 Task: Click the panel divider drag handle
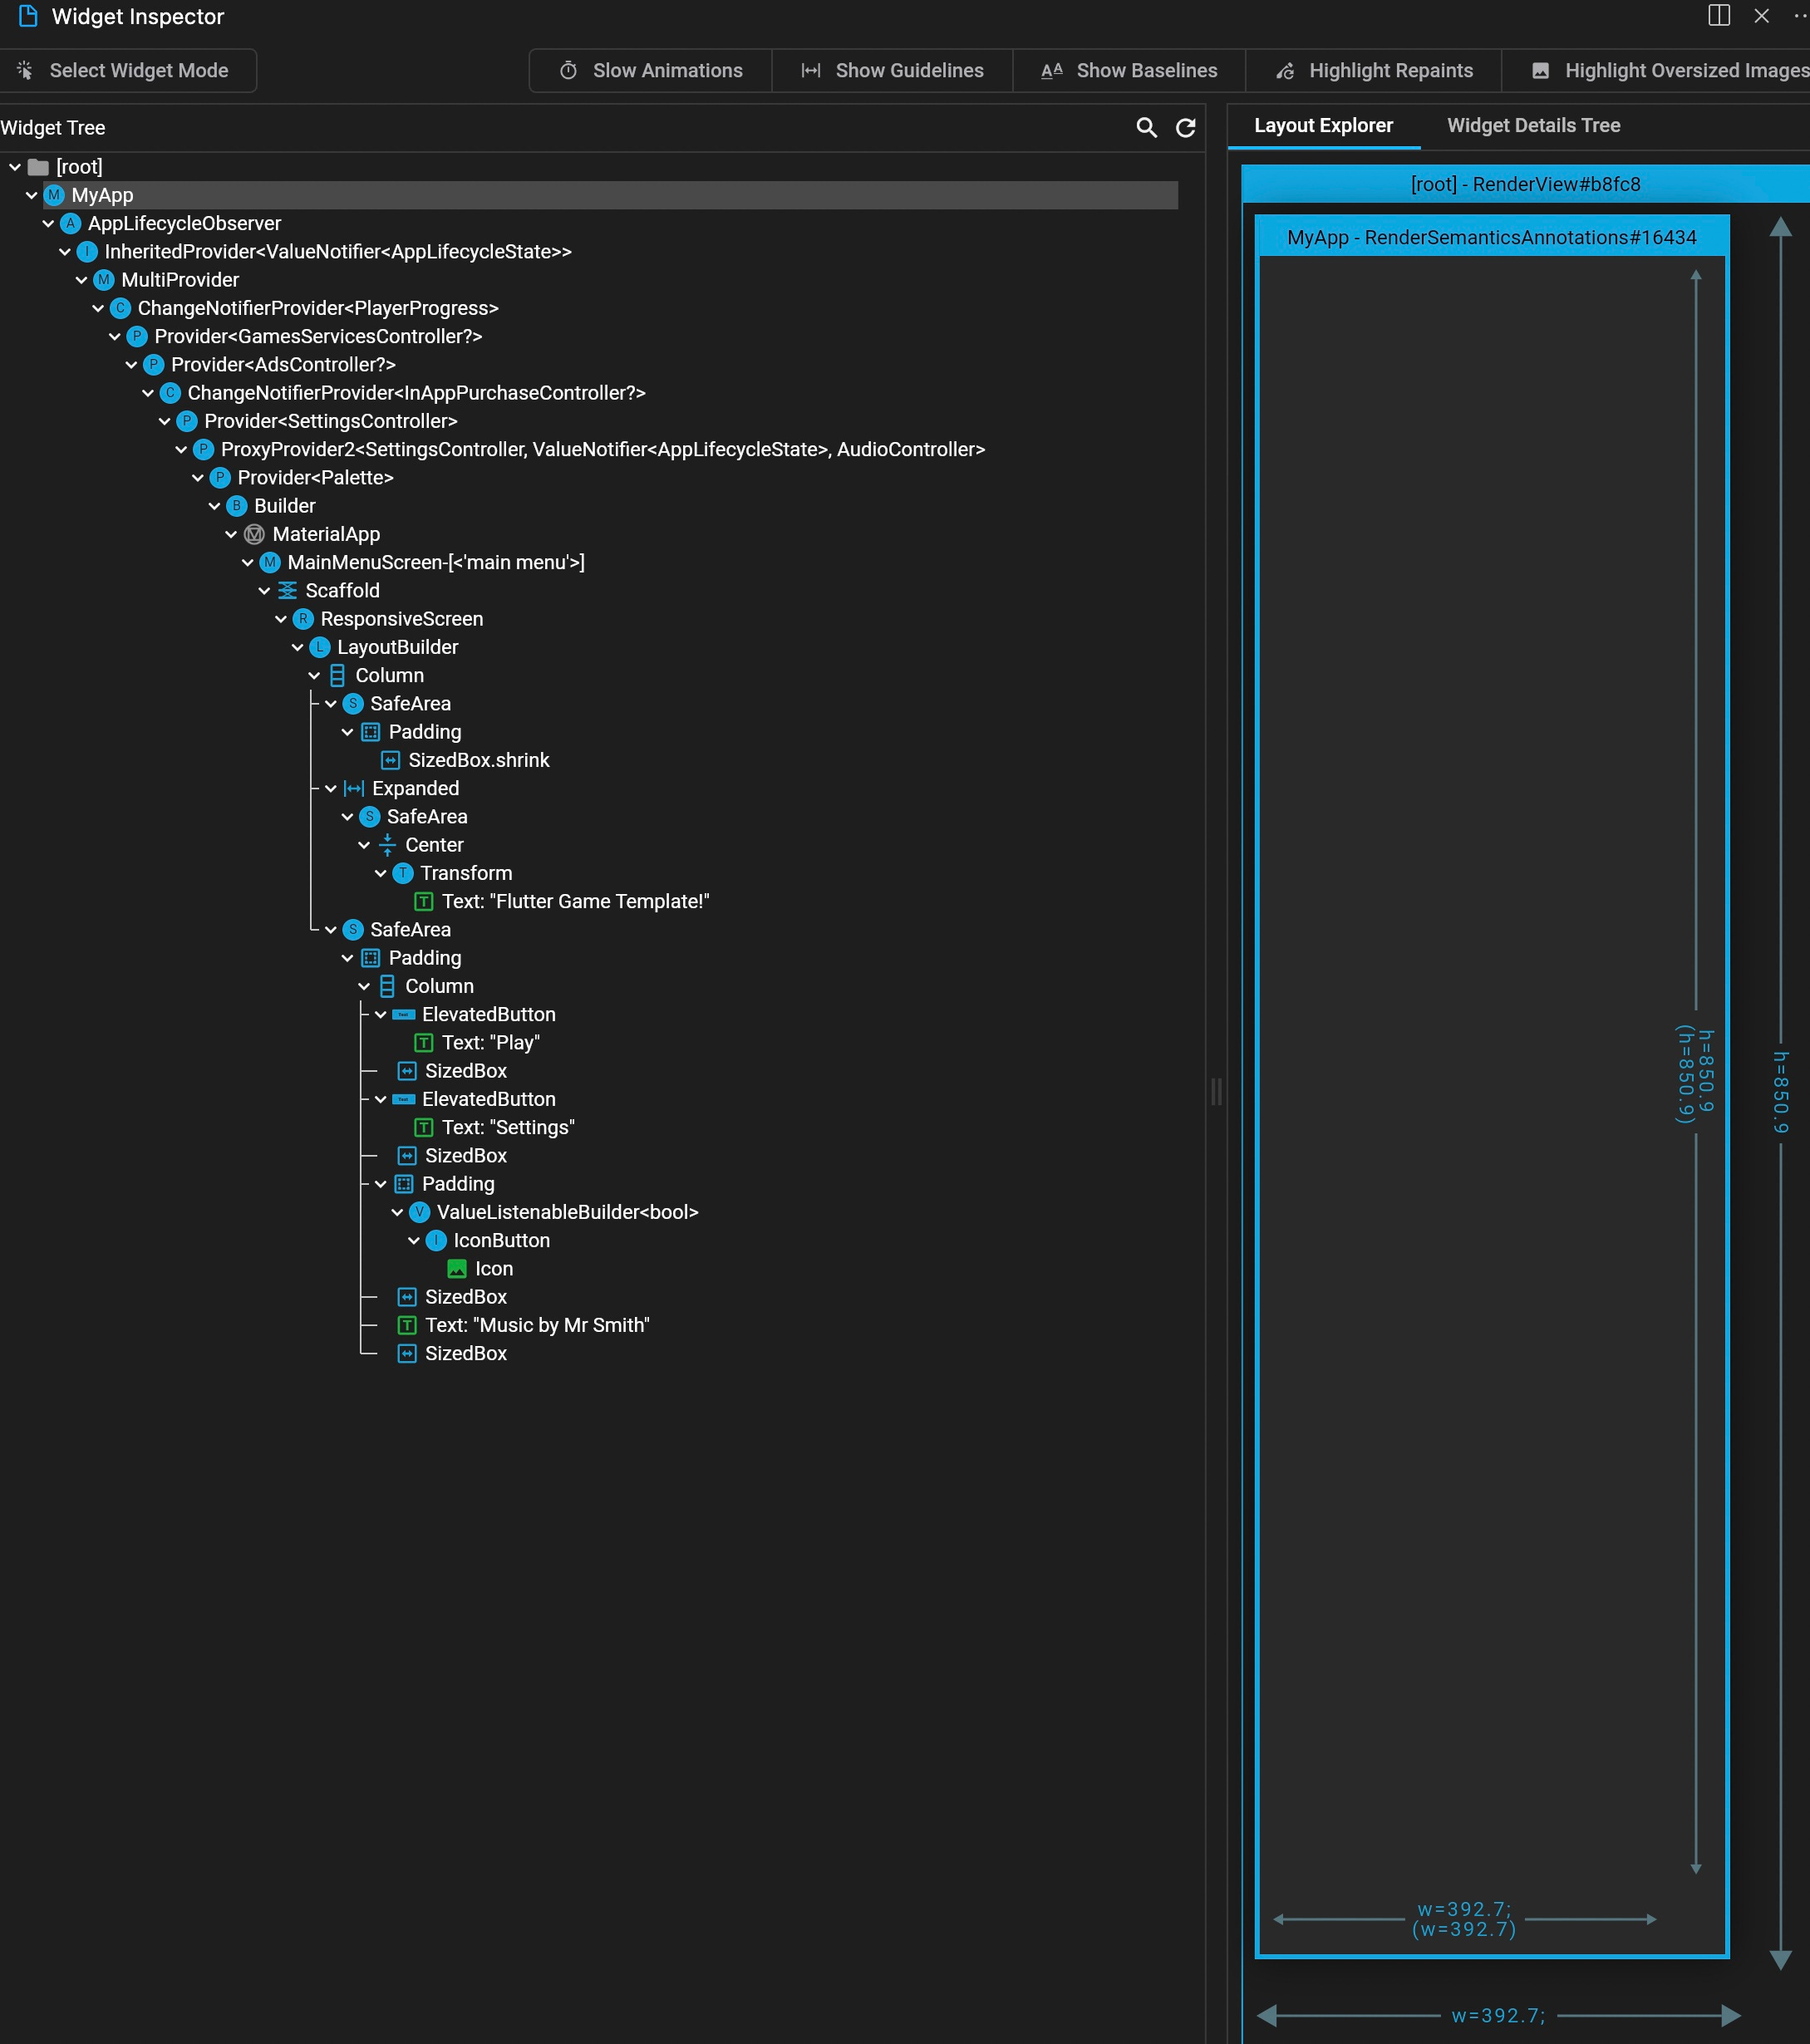pos(1216,1091)
